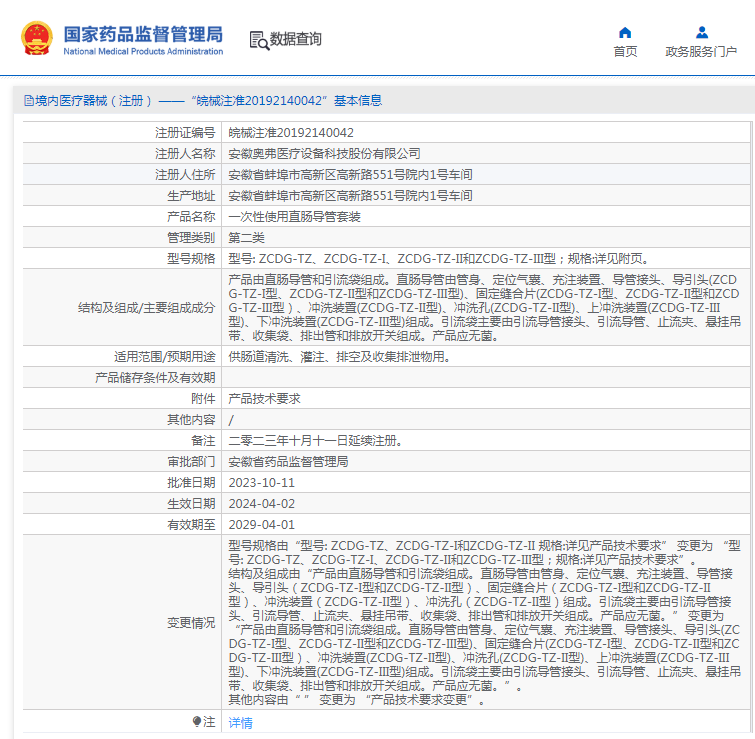Click the data query magnifier icon
Viewport: 755px width, 739px height.
pyautogui.click(x=259, y=40)
